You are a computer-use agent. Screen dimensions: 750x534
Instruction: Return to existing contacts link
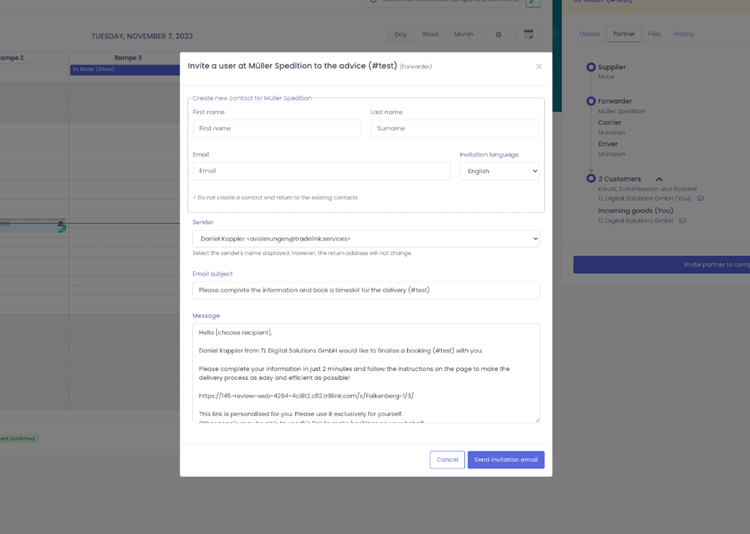pos(277,198)
